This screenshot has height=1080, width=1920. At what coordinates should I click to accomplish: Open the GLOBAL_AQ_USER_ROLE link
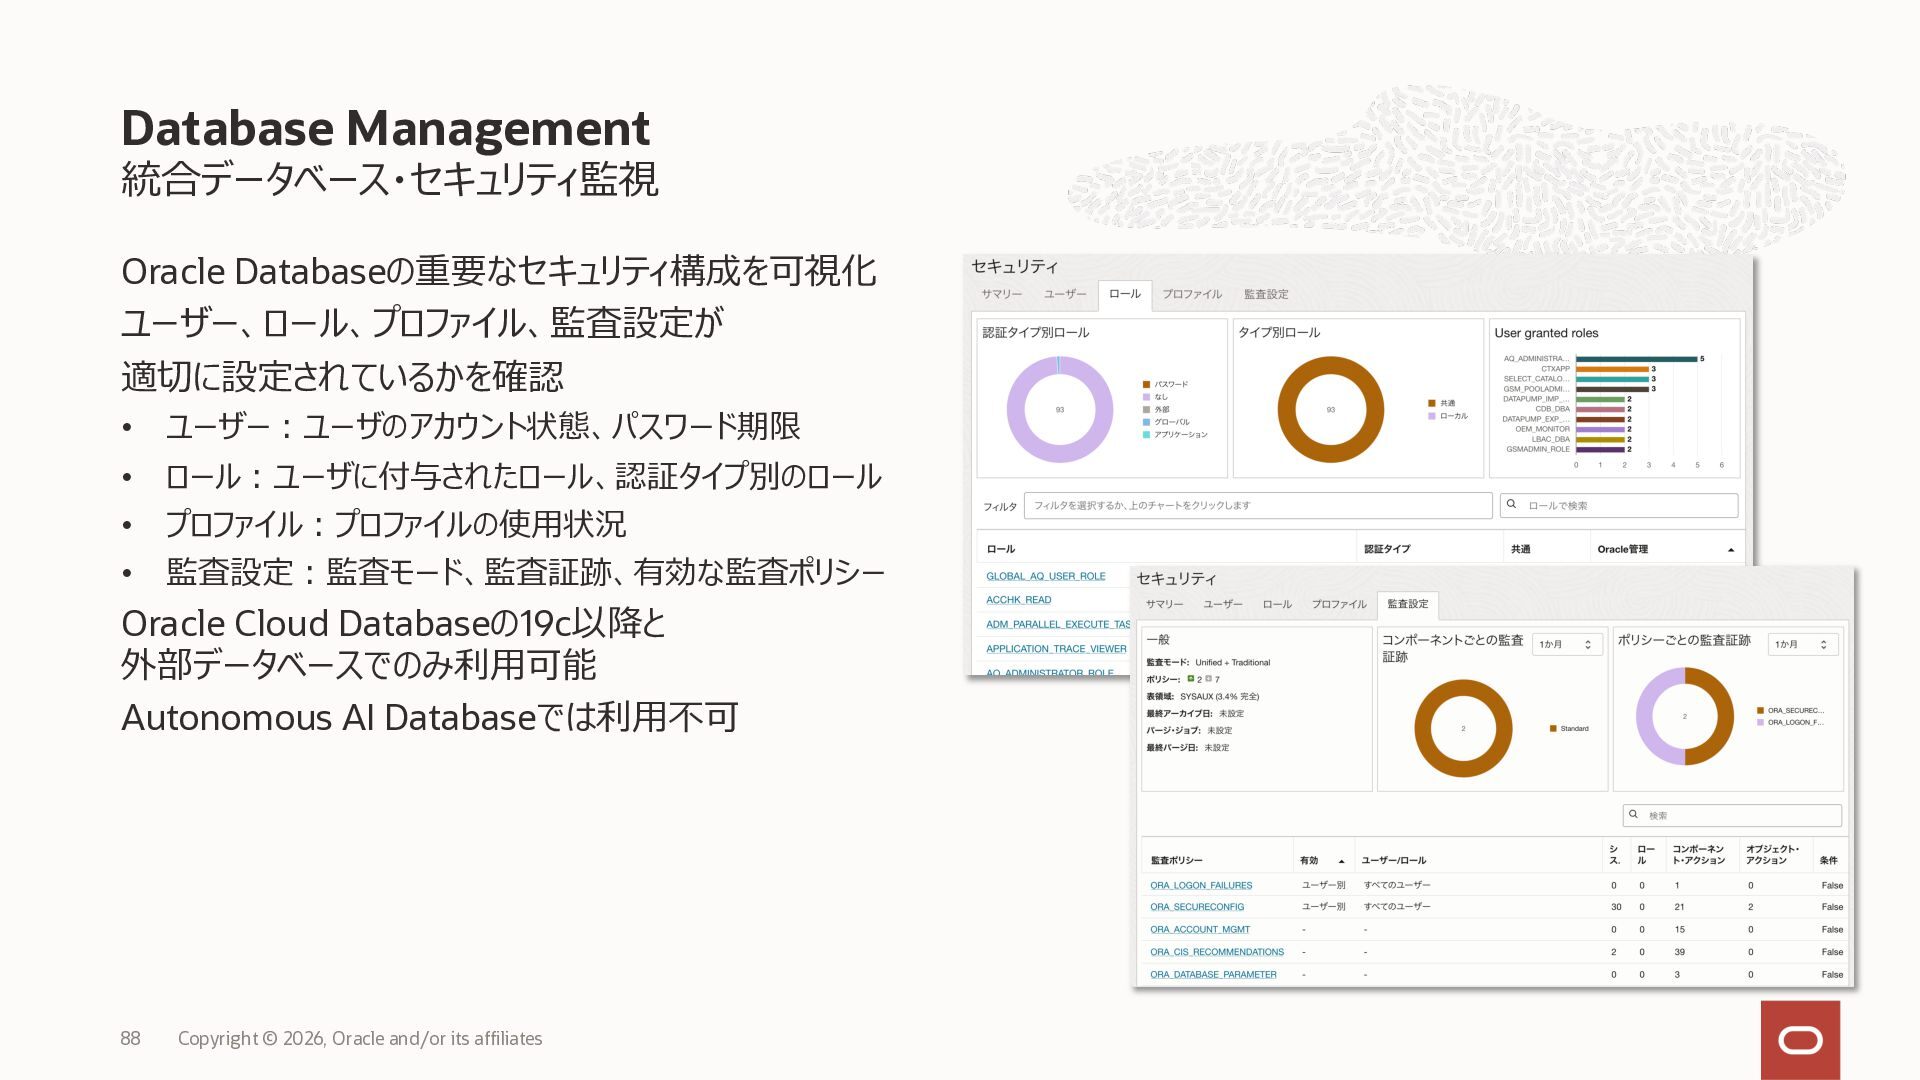pyautogui.click(x=1045, y=576)
